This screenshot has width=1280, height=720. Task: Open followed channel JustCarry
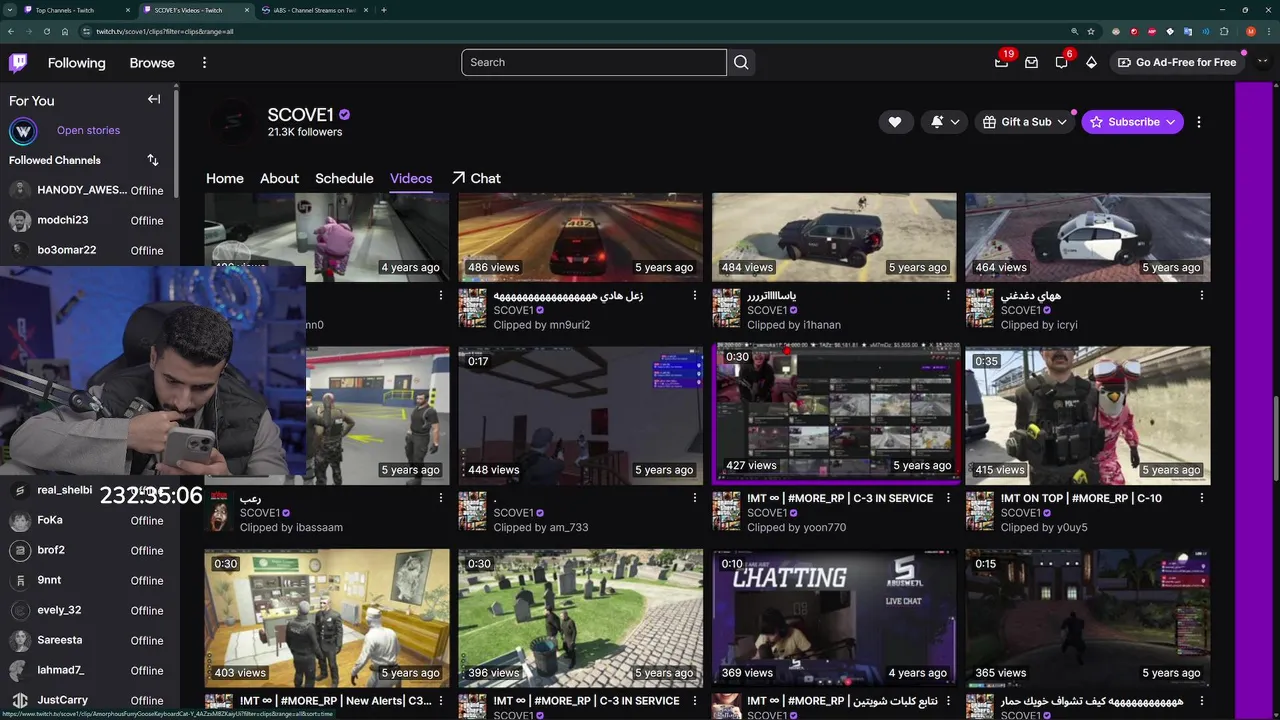(88, 700)
